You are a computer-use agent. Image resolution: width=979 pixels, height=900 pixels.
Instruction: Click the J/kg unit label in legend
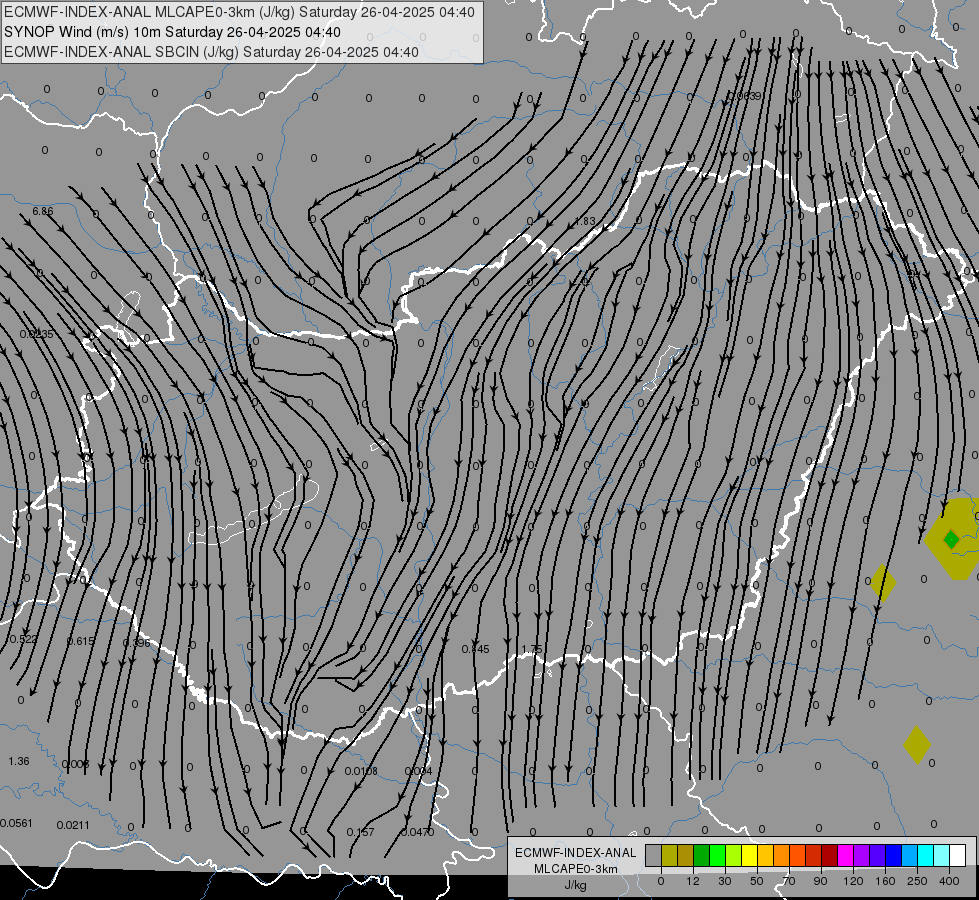tap(576, 885)
